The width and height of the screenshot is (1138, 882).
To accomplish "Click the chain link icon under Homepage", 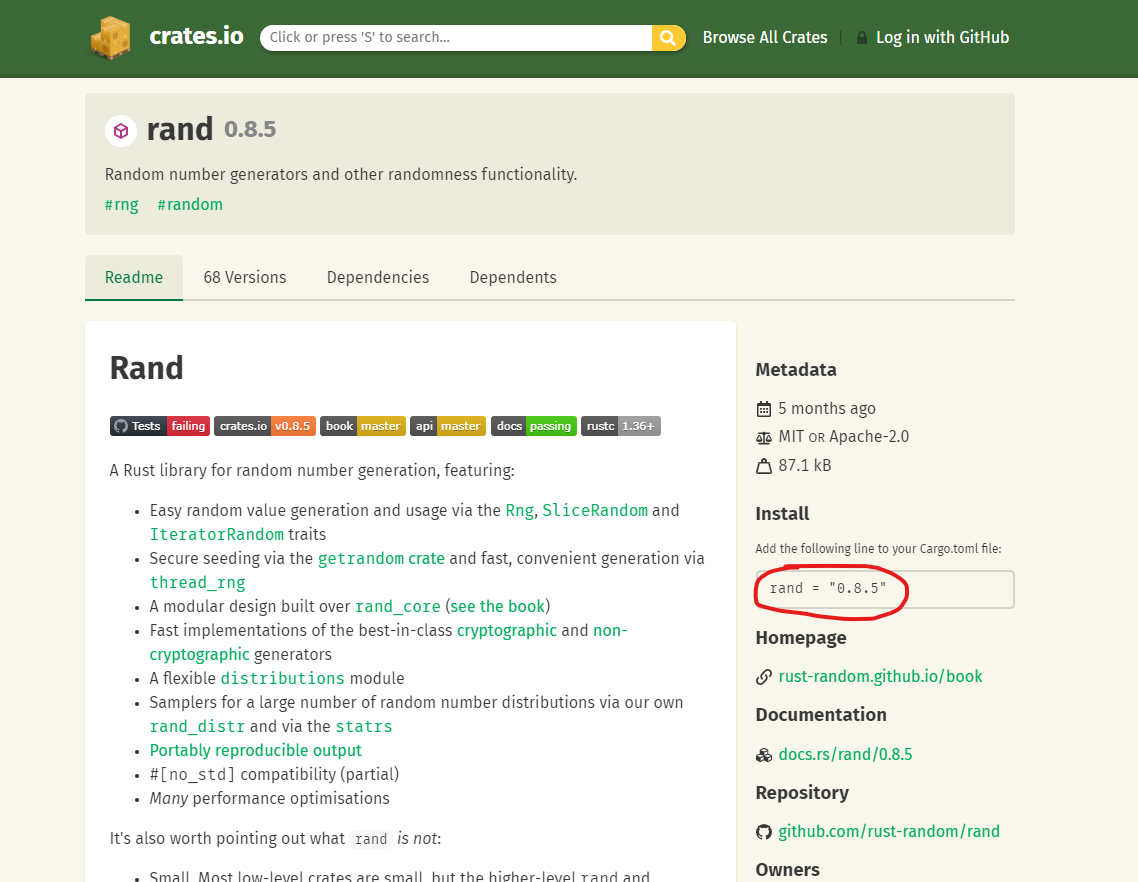I will click(764, 677).
